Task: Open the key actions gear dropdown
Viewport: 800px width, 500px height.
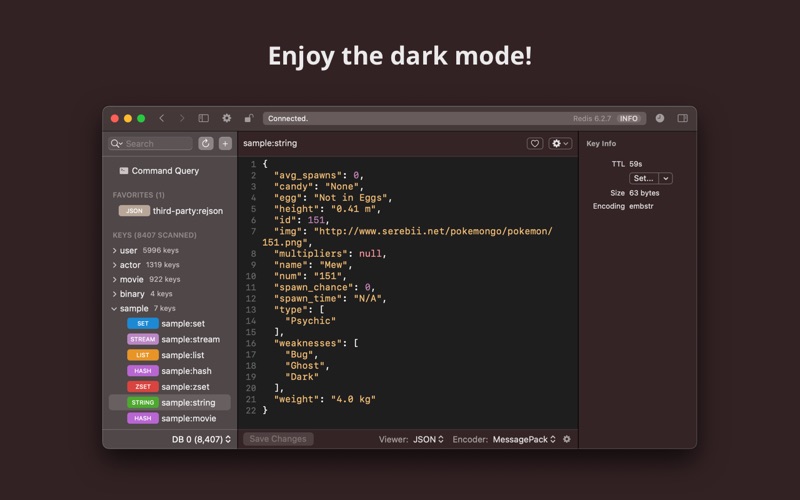Action: click(x=561, y=143)
